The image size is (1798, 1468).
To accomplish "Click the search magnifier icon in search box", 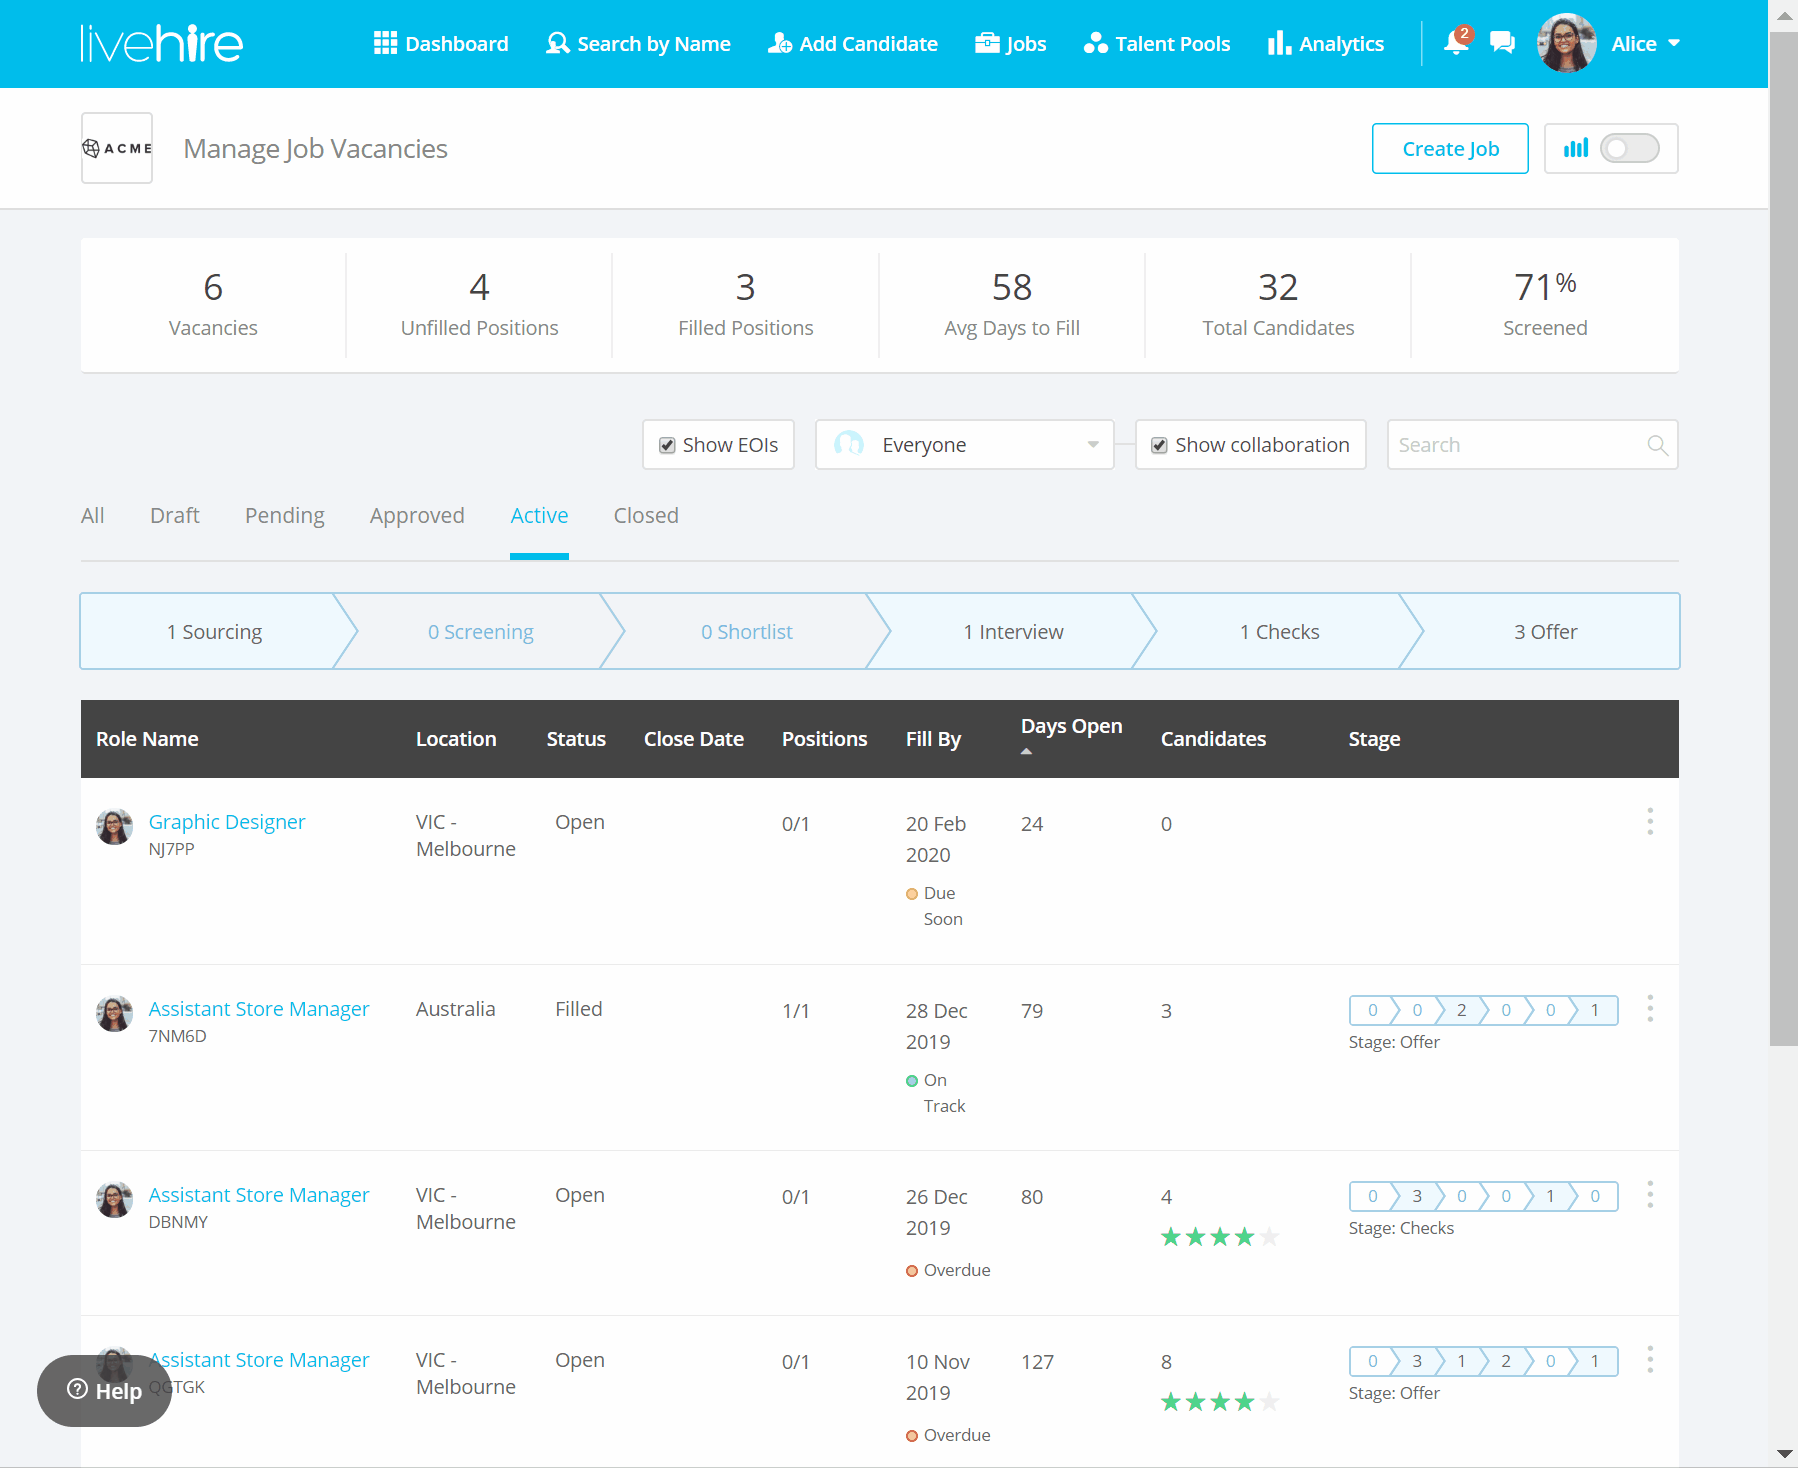I will tap(1657, 445).
